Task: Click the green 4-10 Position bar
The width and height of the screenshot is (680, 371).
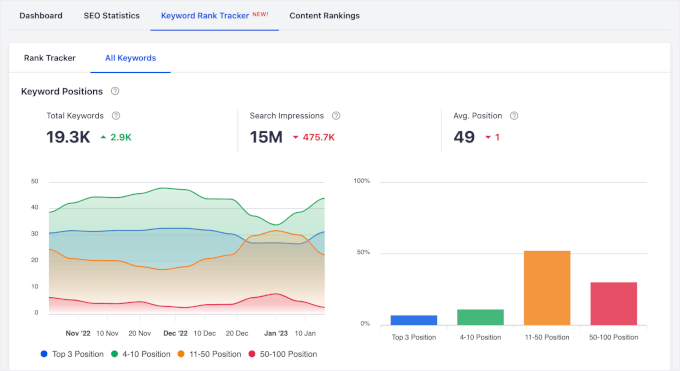Action: click(481, 317)
